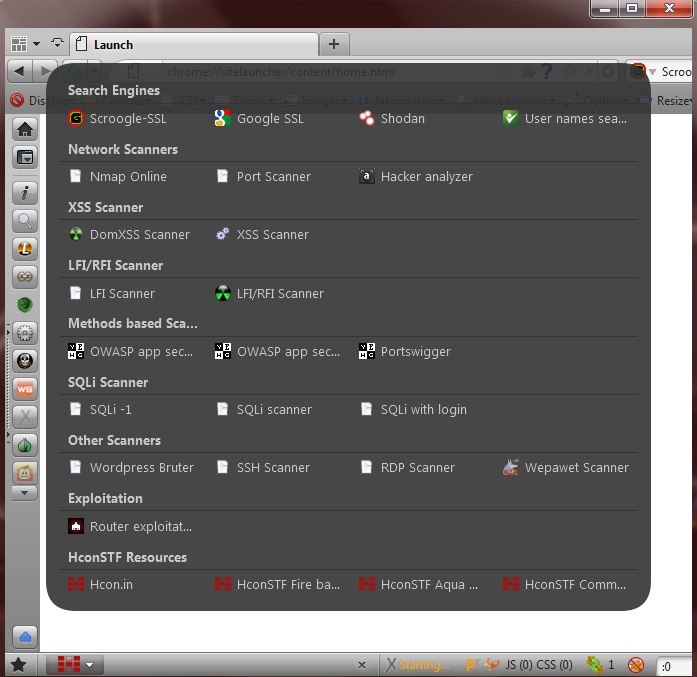The width and height of the screenshot is (697, 677).
Task: Open SSH Scanner entry
Action: 263,467
